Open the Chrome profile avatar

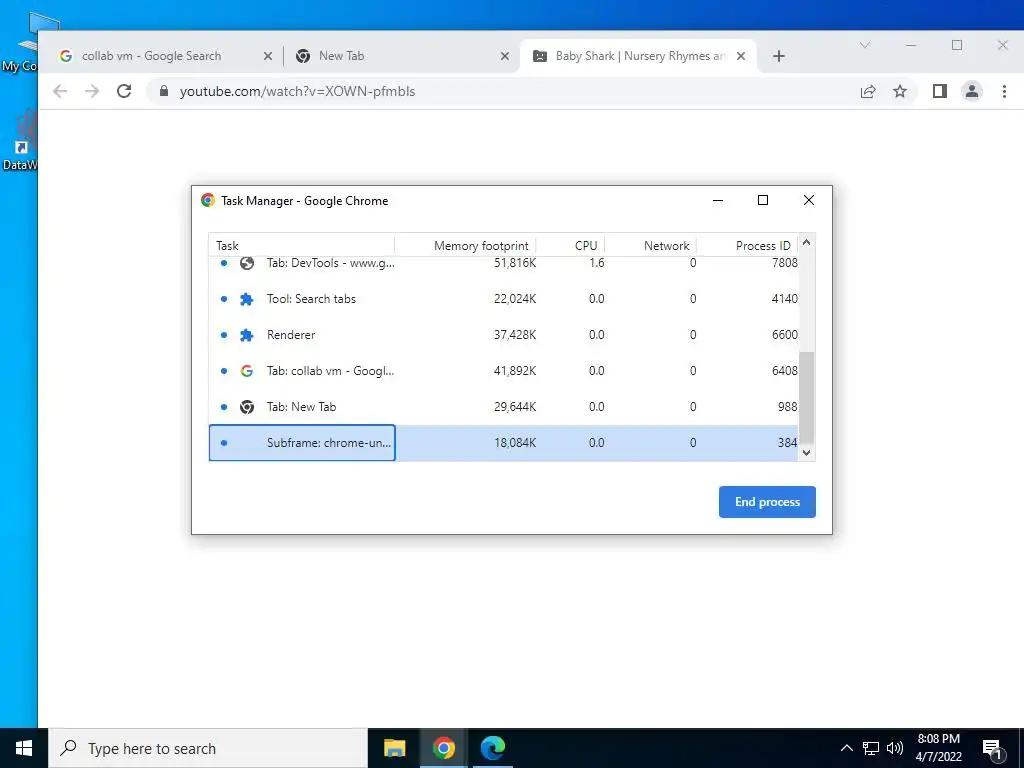point(972,91)
